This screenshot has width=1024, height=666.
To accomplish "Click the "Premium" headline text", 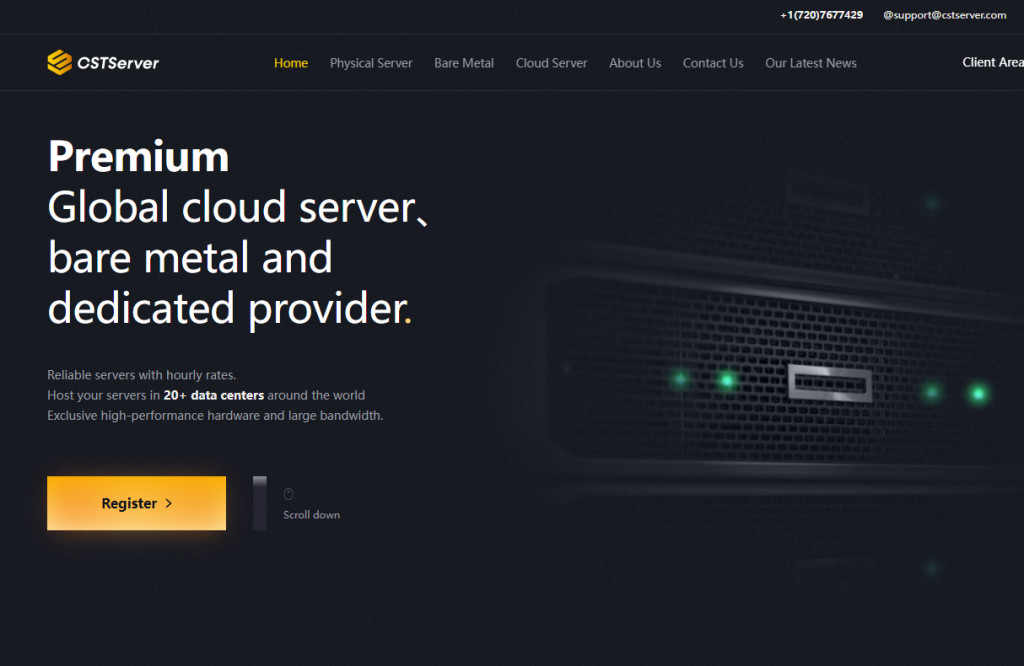I will [x=138, y=157].
